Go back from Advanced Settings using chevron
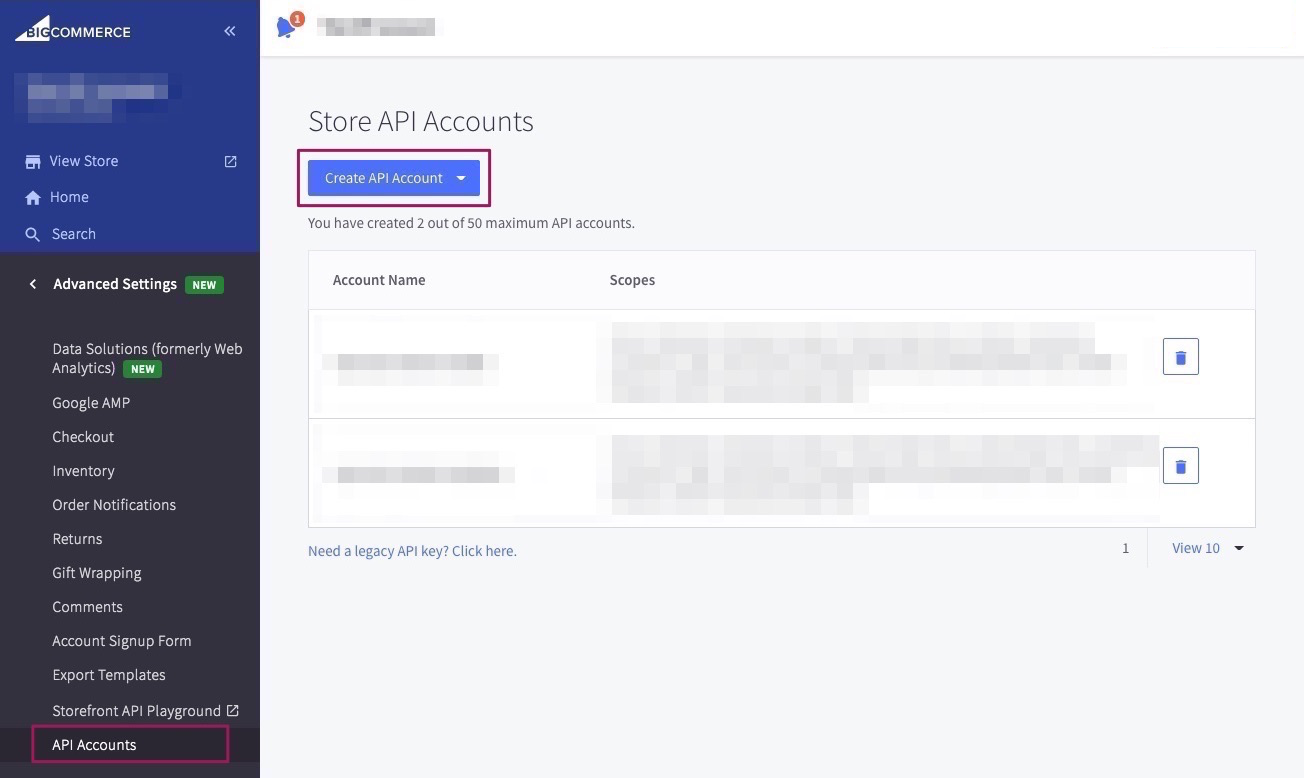This screenshot has width=1304, height=778. coord(33,284)
